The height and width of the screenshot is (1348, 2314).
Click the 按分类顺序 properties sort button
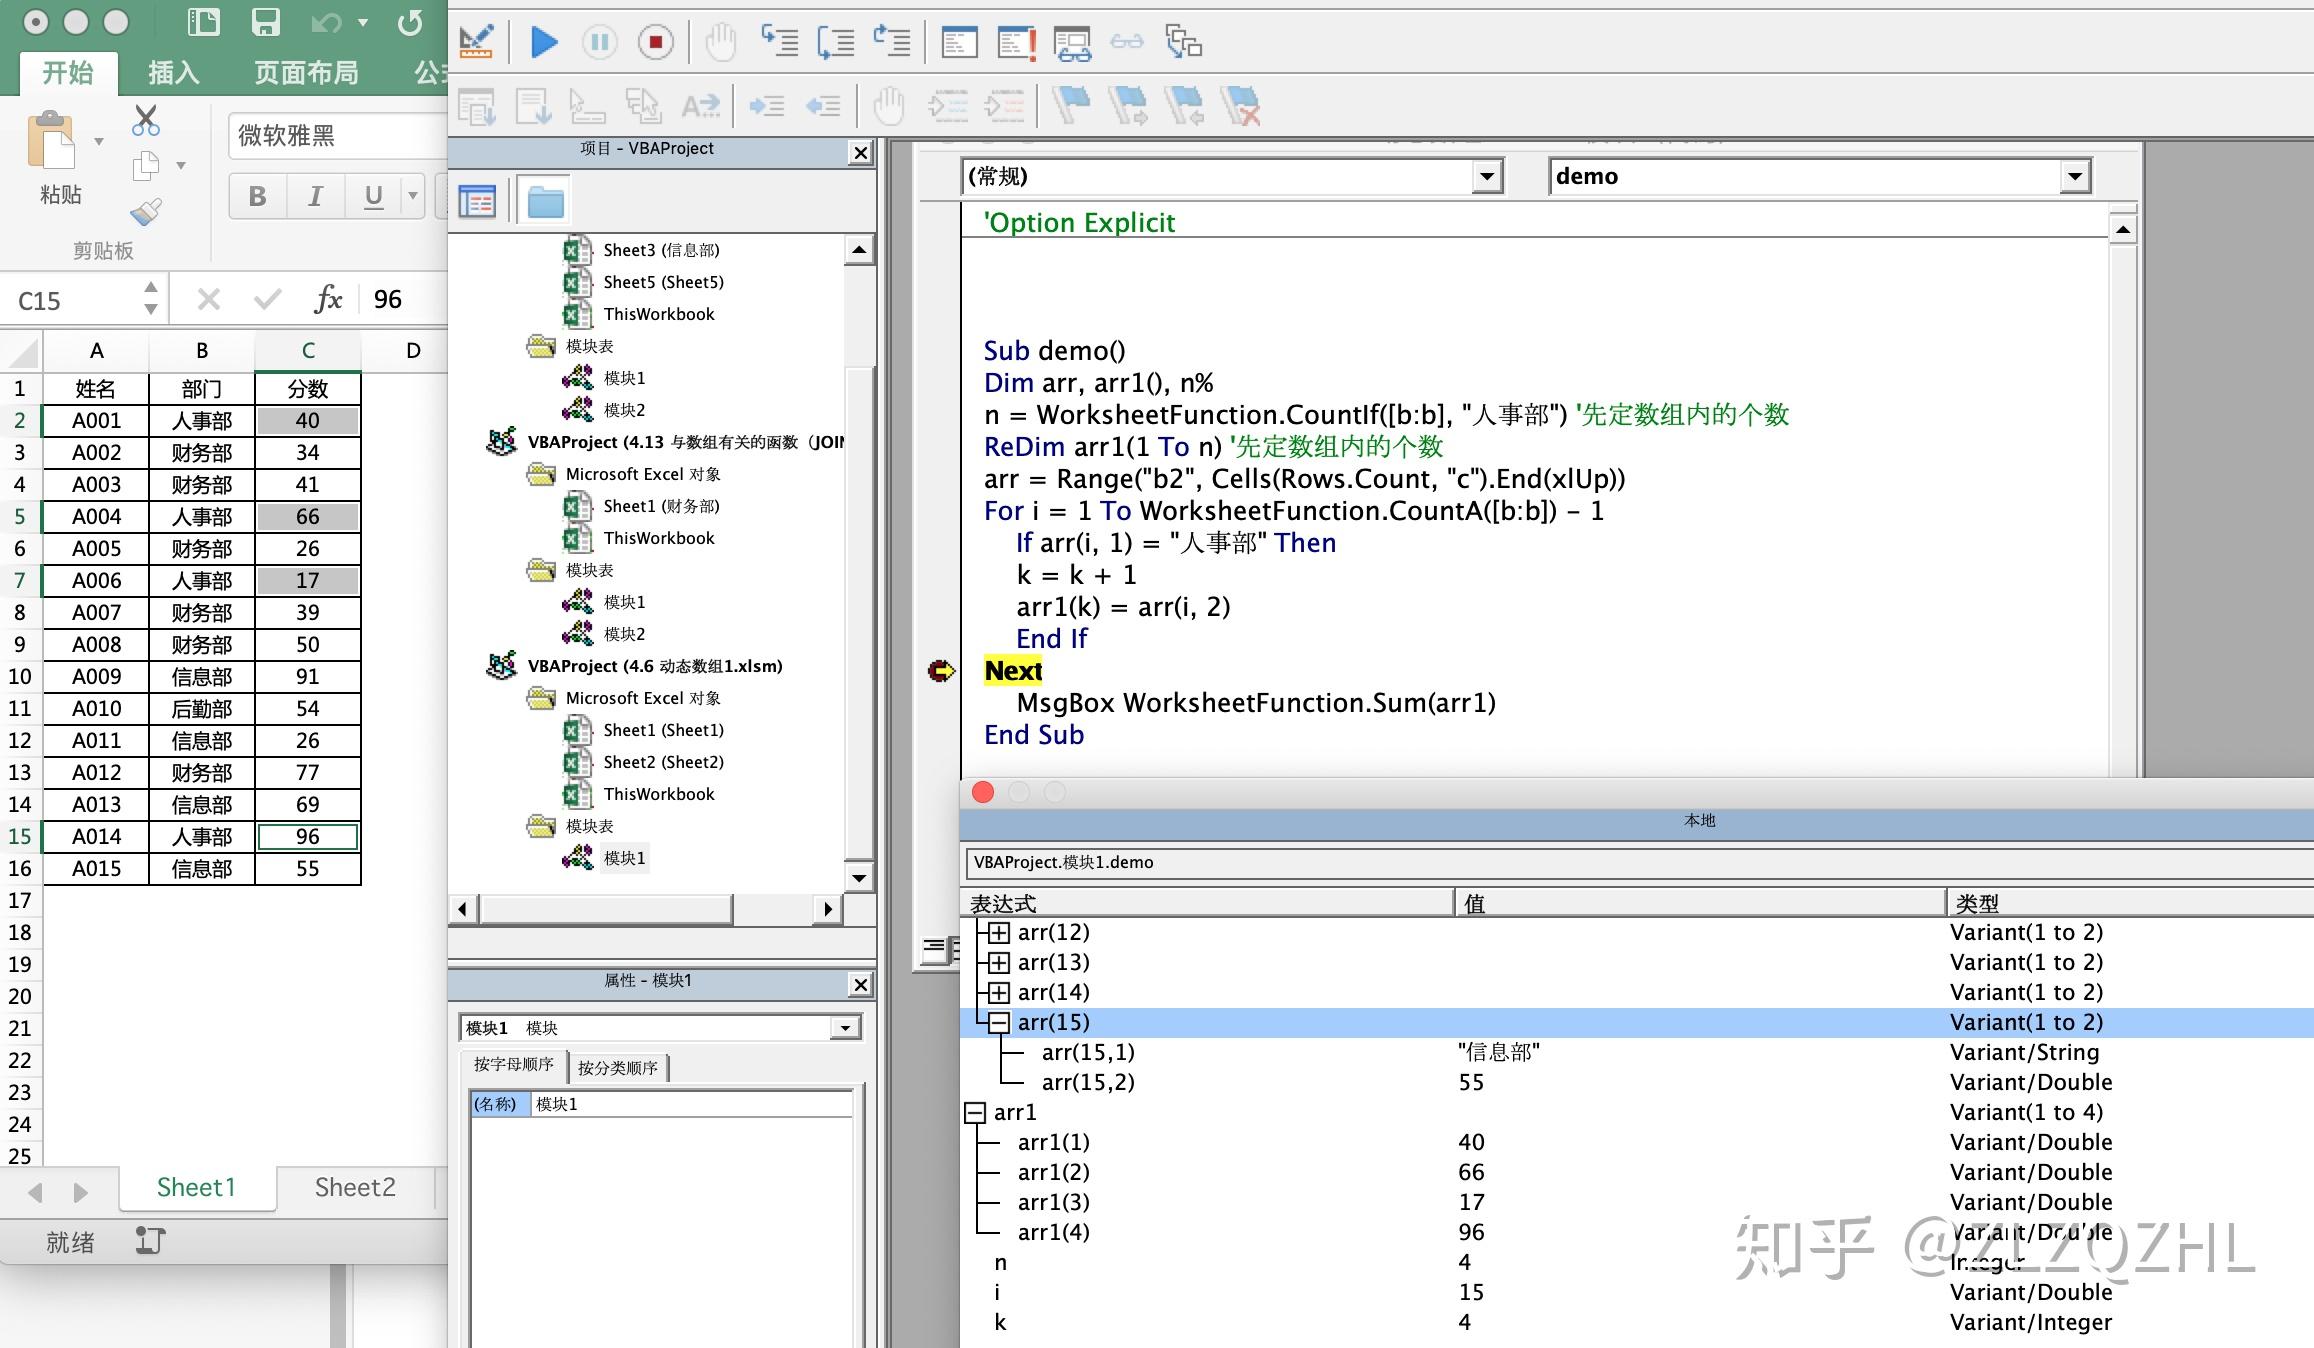(619, 1067)
